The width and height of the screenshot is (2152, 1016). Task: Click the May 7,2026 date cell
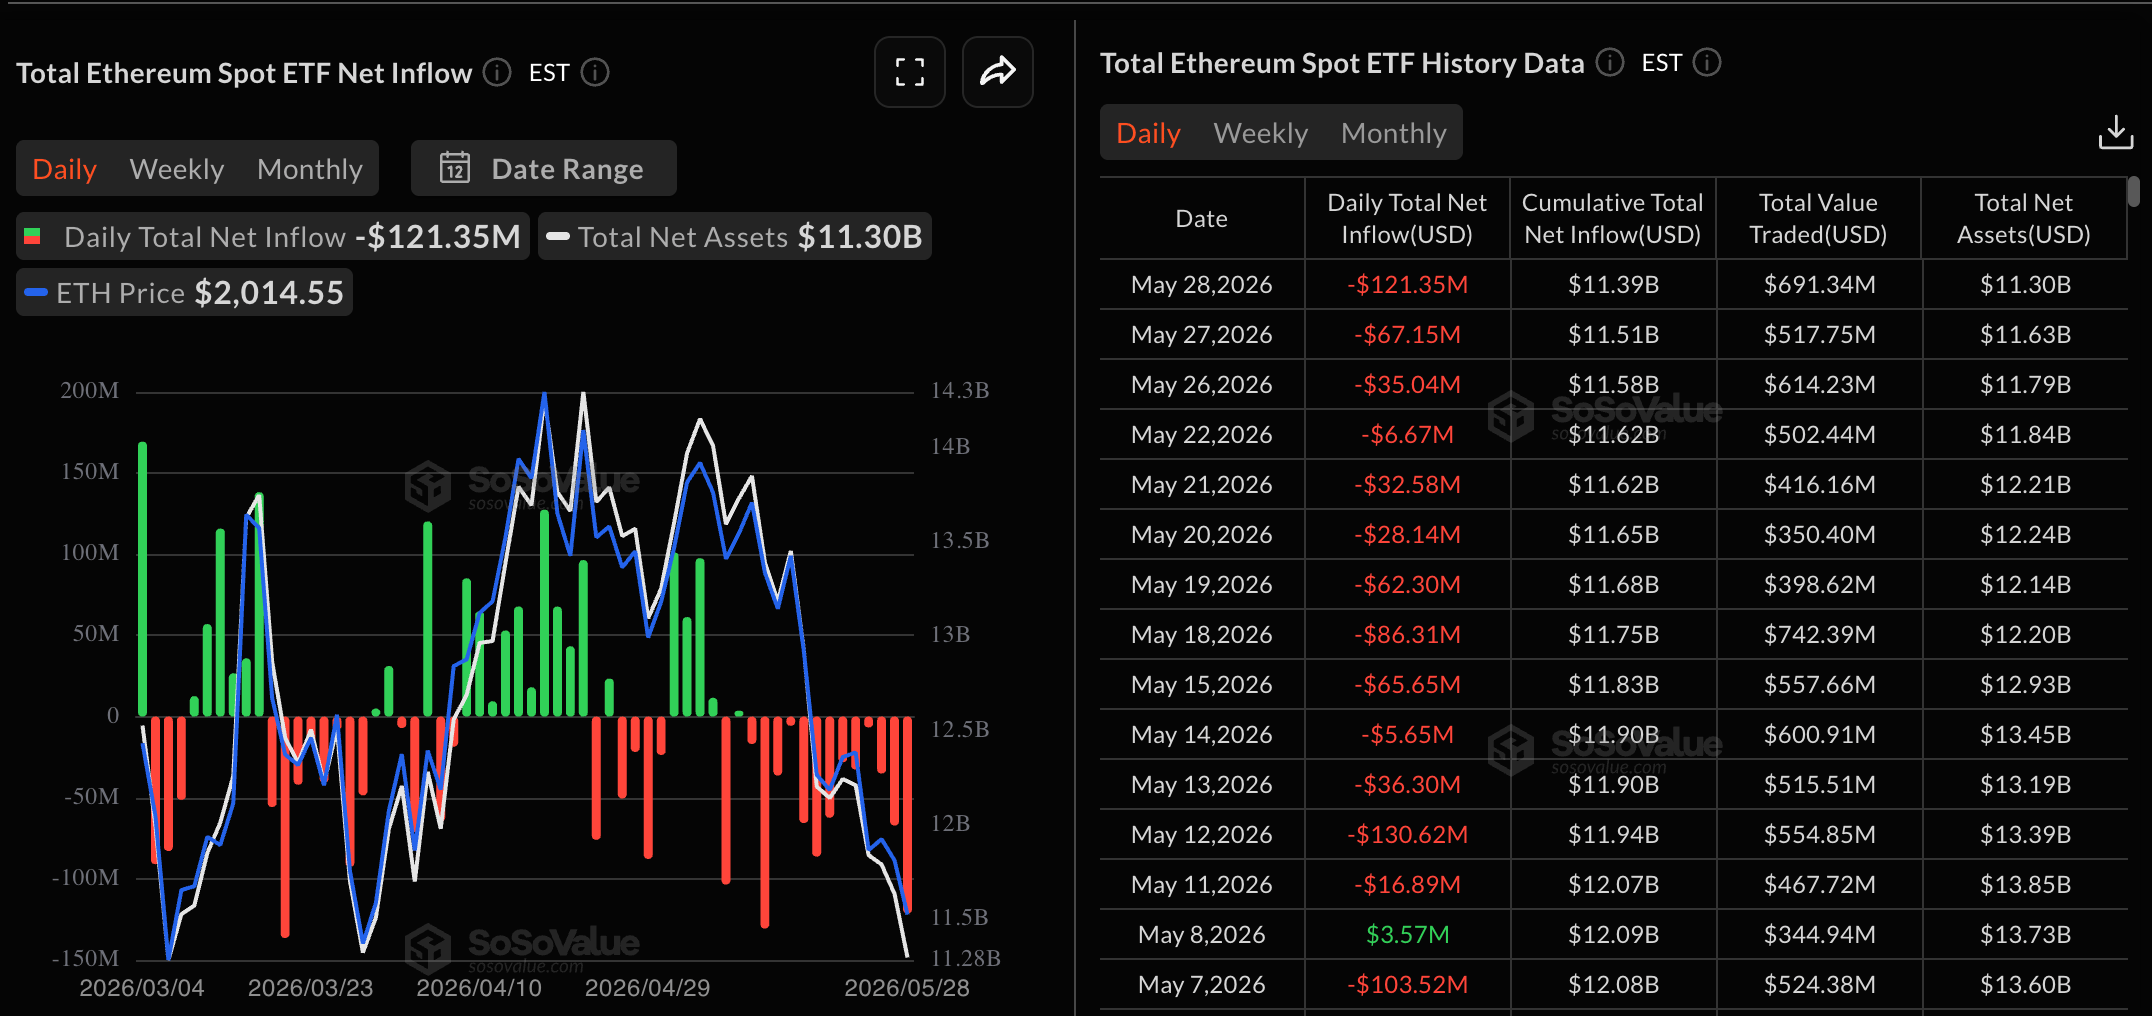coord(1202,985)
